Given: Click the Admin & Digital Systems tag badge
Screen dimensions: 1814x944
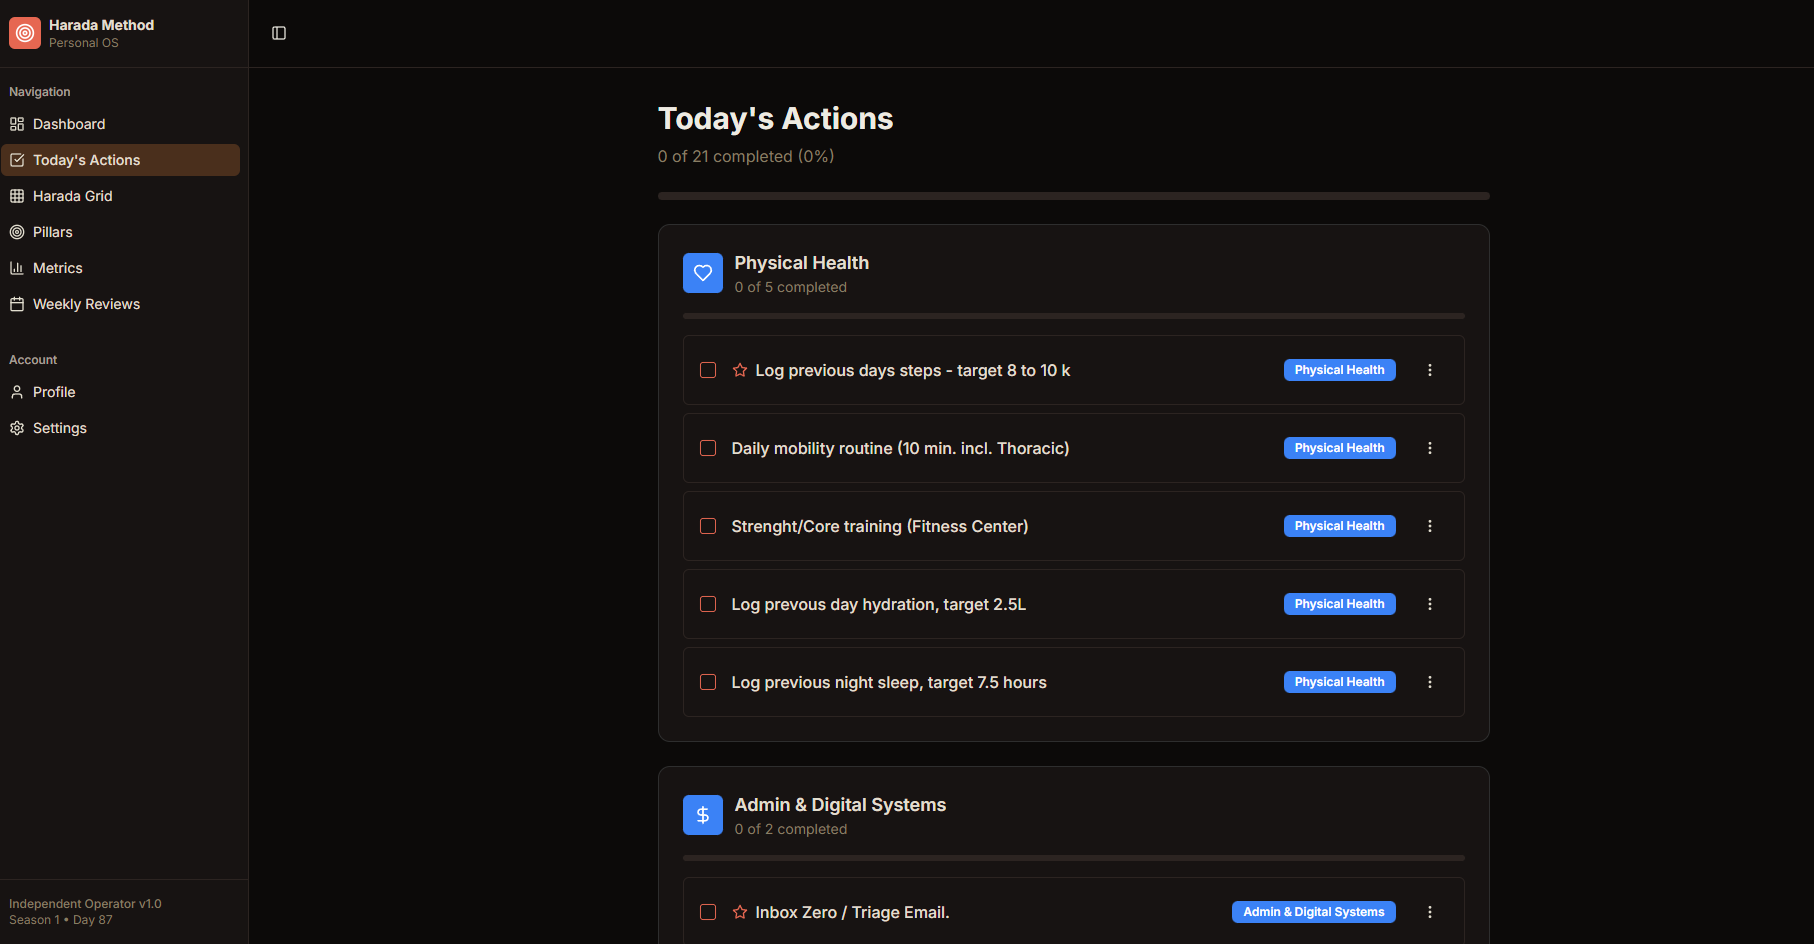Looking at the screenshot, I should 1313,912.
